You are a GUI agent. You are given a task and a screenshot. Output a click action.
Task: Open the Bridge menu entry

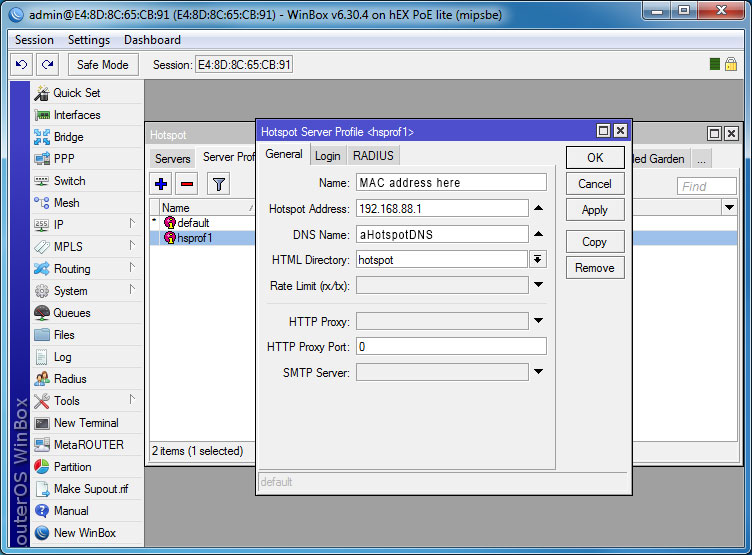click(88, 137)
